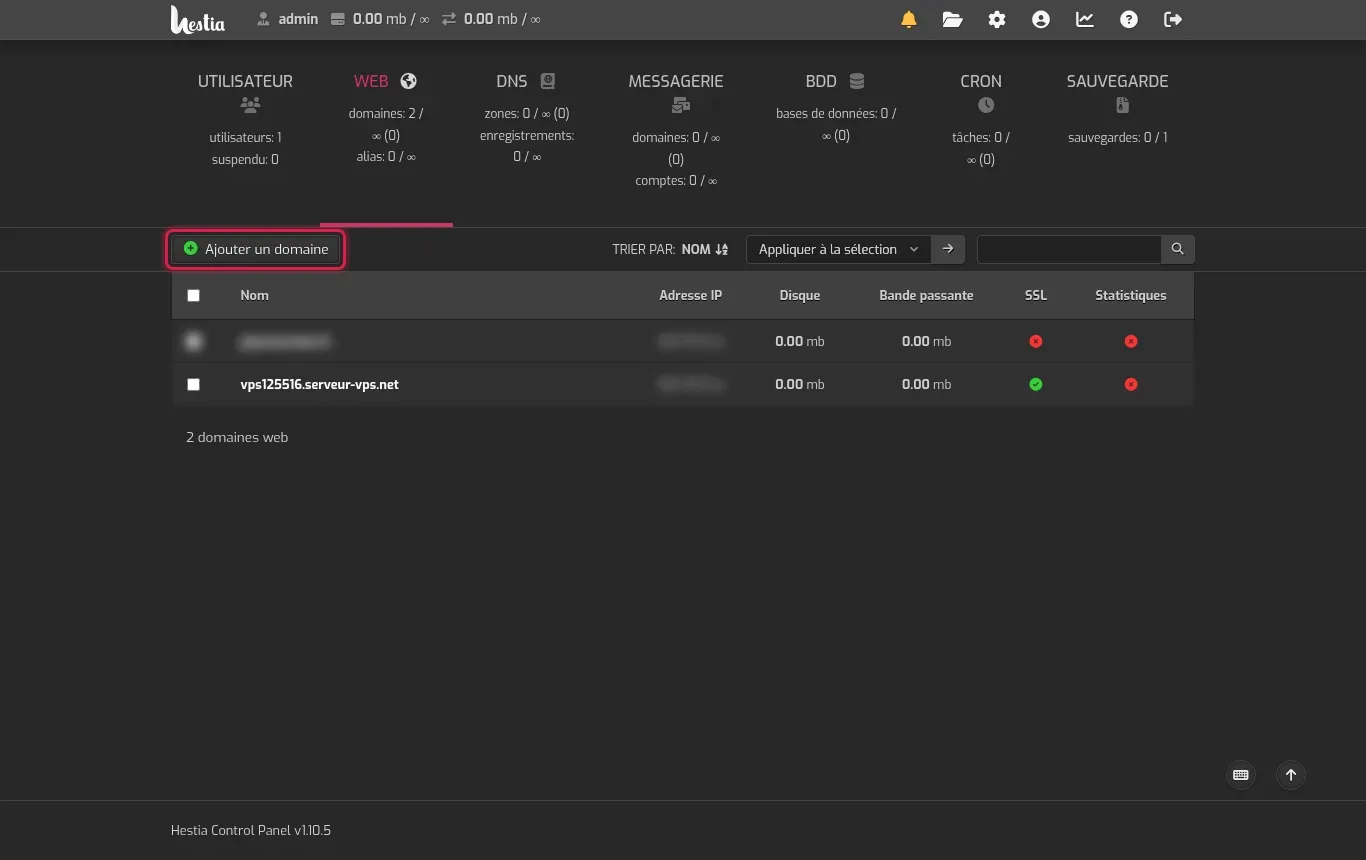Switch to the DNS tab
Viewport: 1366px width, 860px height.
tap(526, 81)
